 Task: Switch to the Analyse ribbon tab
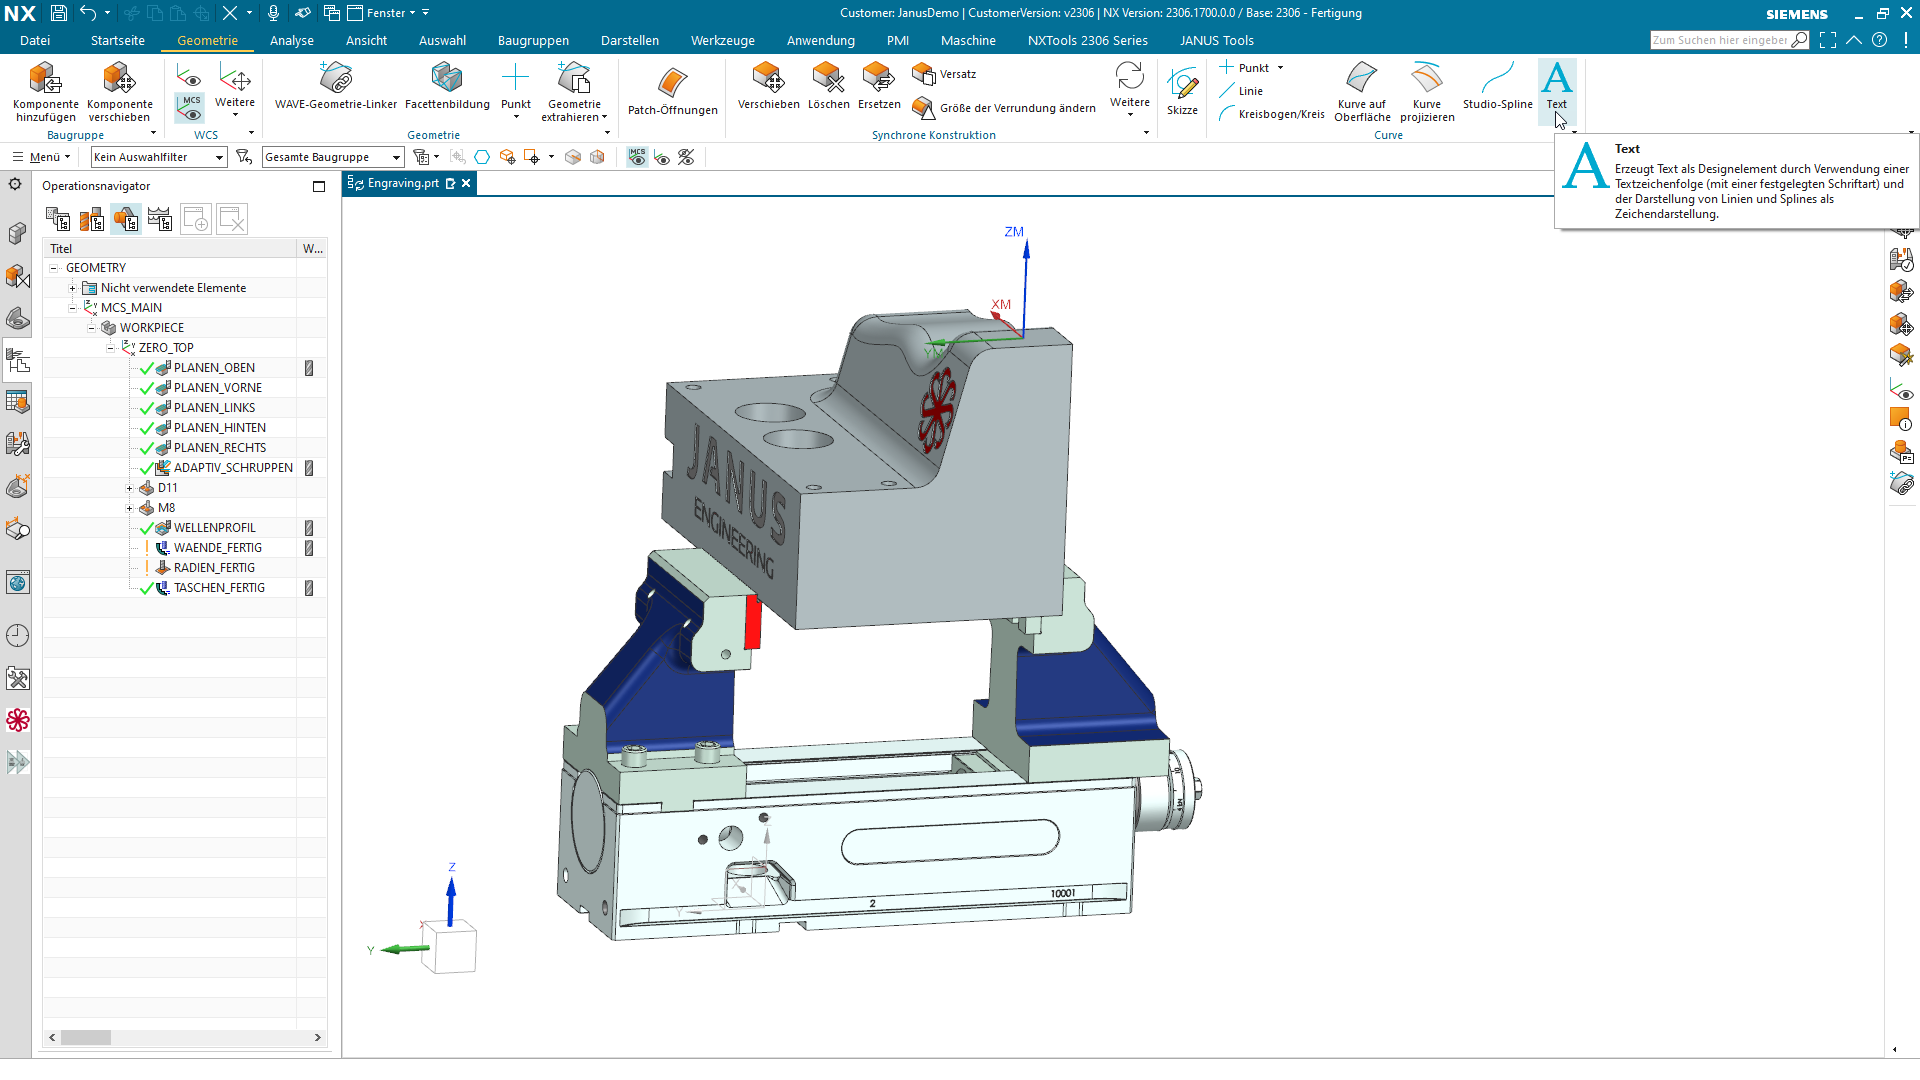point(291,40)
